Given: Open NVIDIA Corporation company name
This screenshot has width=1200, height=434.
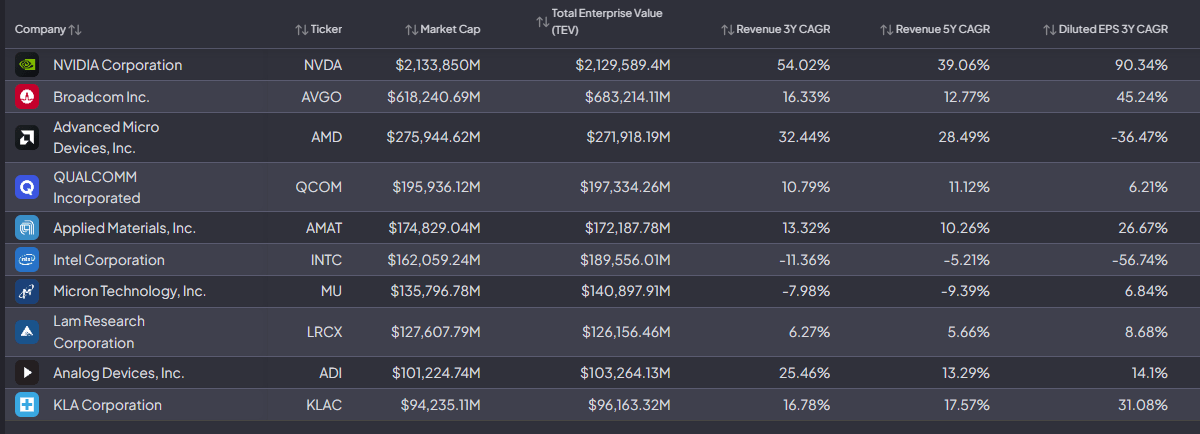Looking at the screenshot, I should pyautogui.click(x=118, y=65).
